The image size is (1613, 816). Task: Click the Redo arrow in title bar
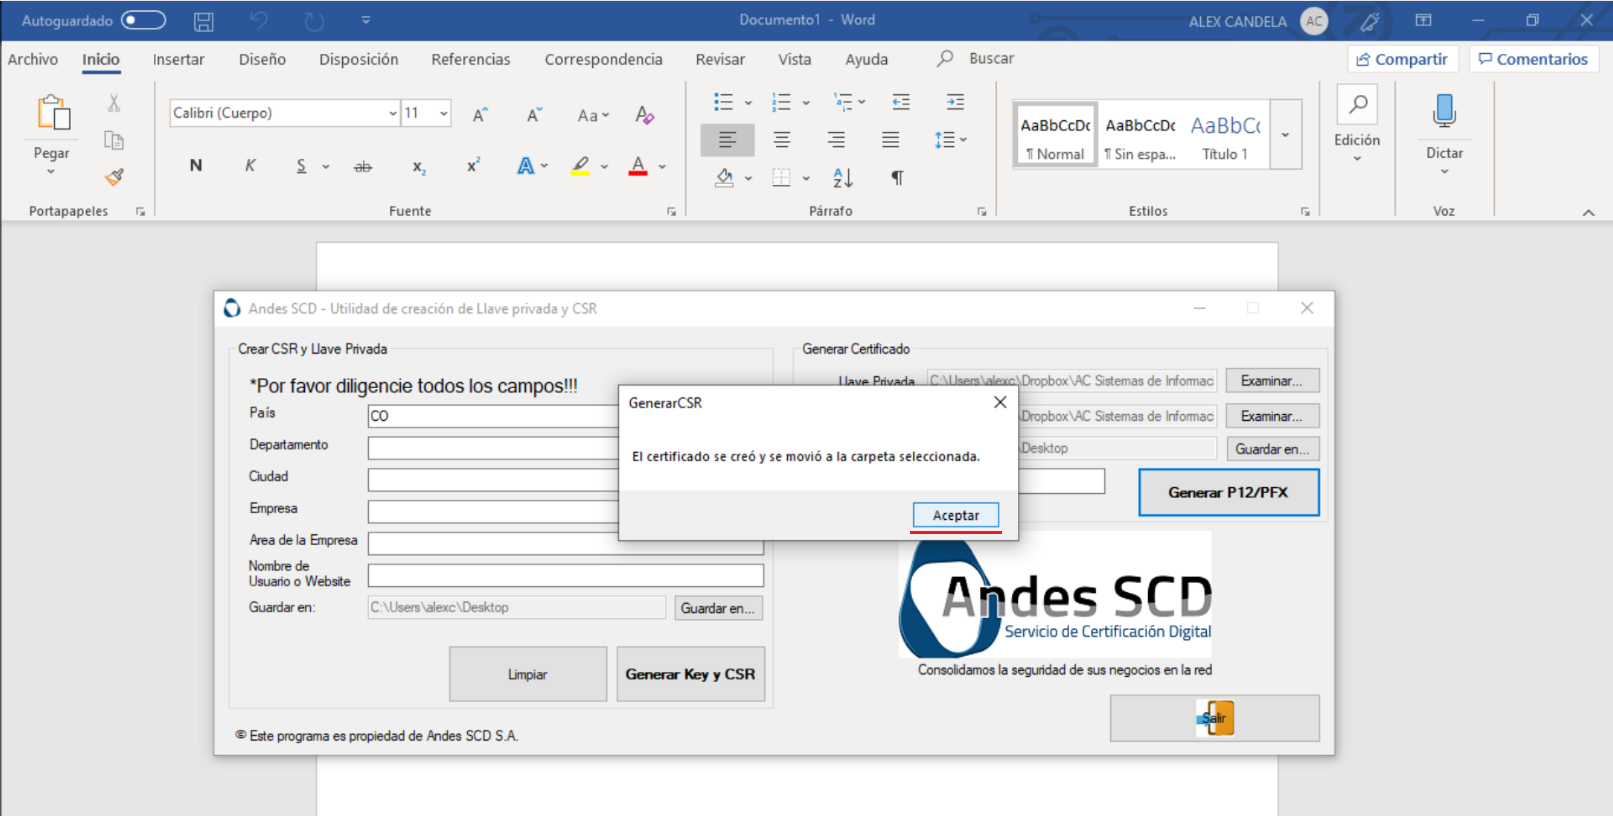click(x=314, y=21)
